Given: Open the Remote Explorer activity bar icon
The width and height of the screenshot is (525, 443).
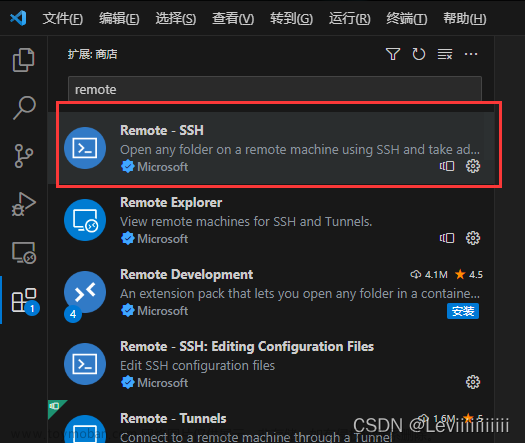Looking at the screenshot, I should 24,252.
